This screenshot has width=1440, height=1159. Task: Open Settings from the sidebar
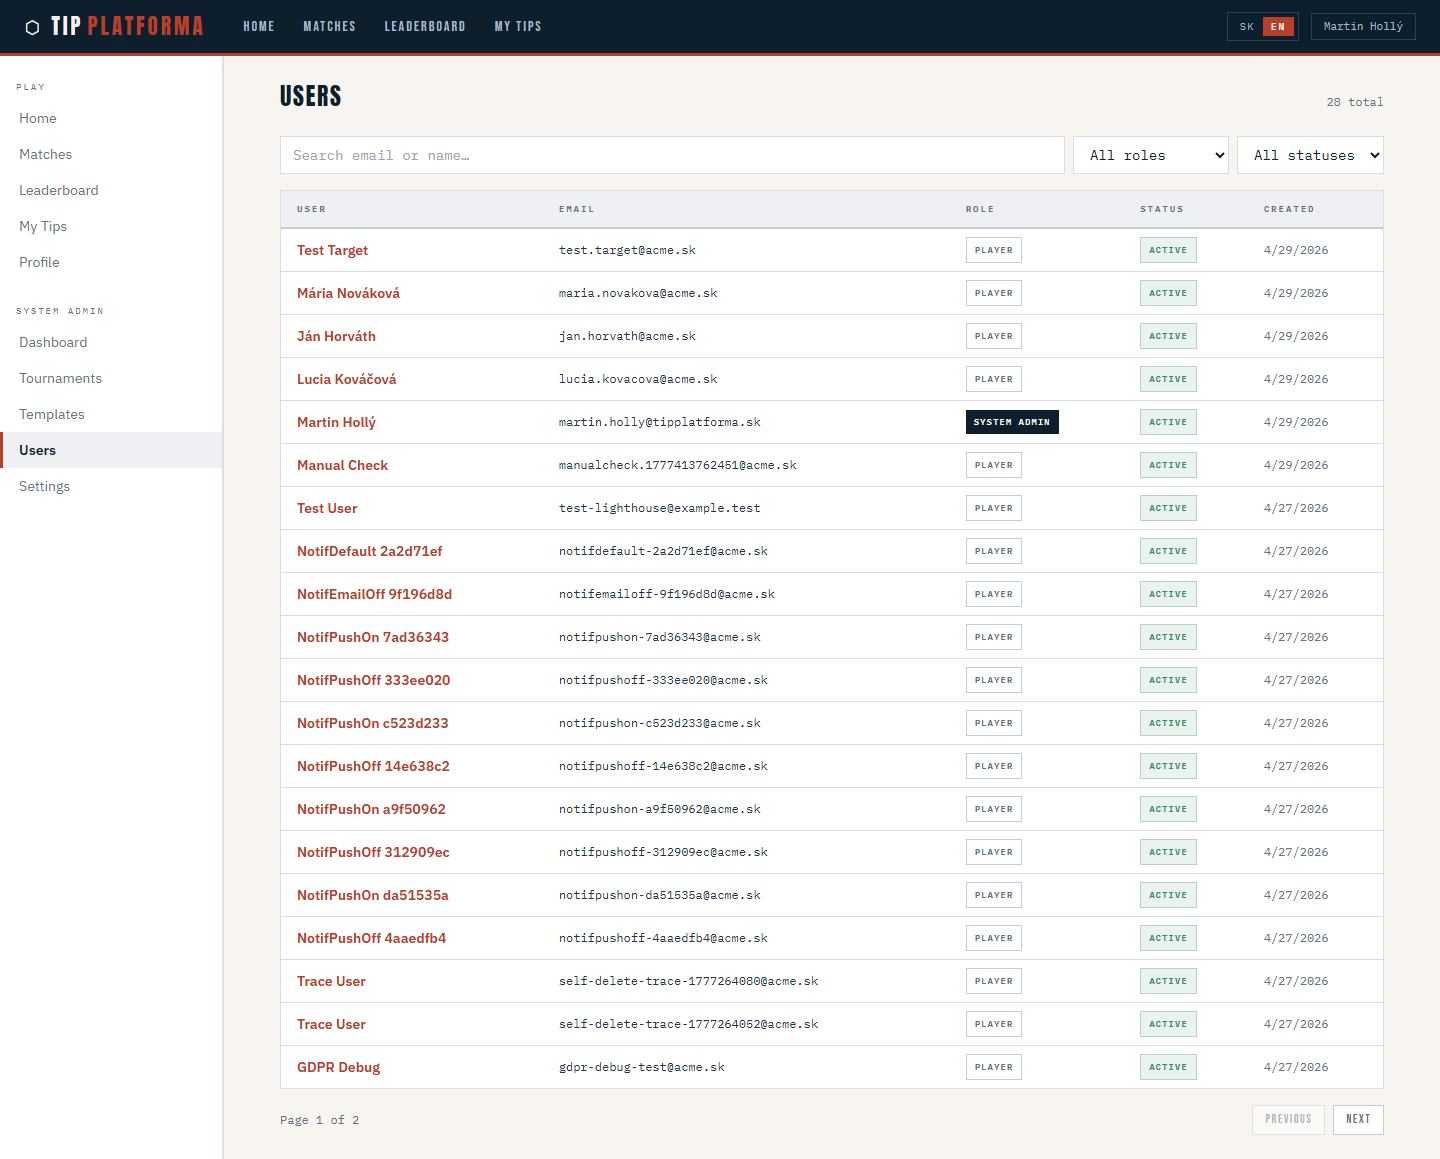pos(44,486)
